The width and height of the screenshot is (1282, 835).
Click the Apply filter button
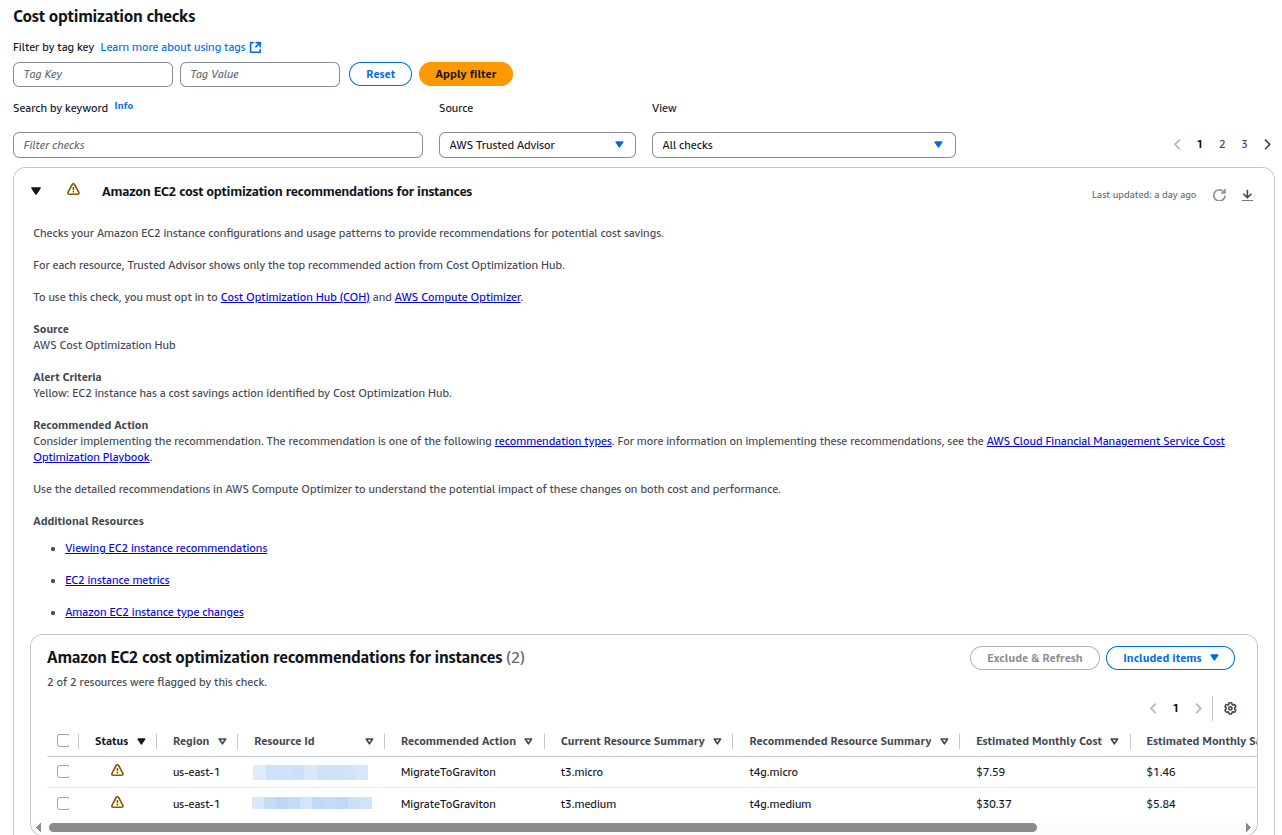tap(465, 74)
